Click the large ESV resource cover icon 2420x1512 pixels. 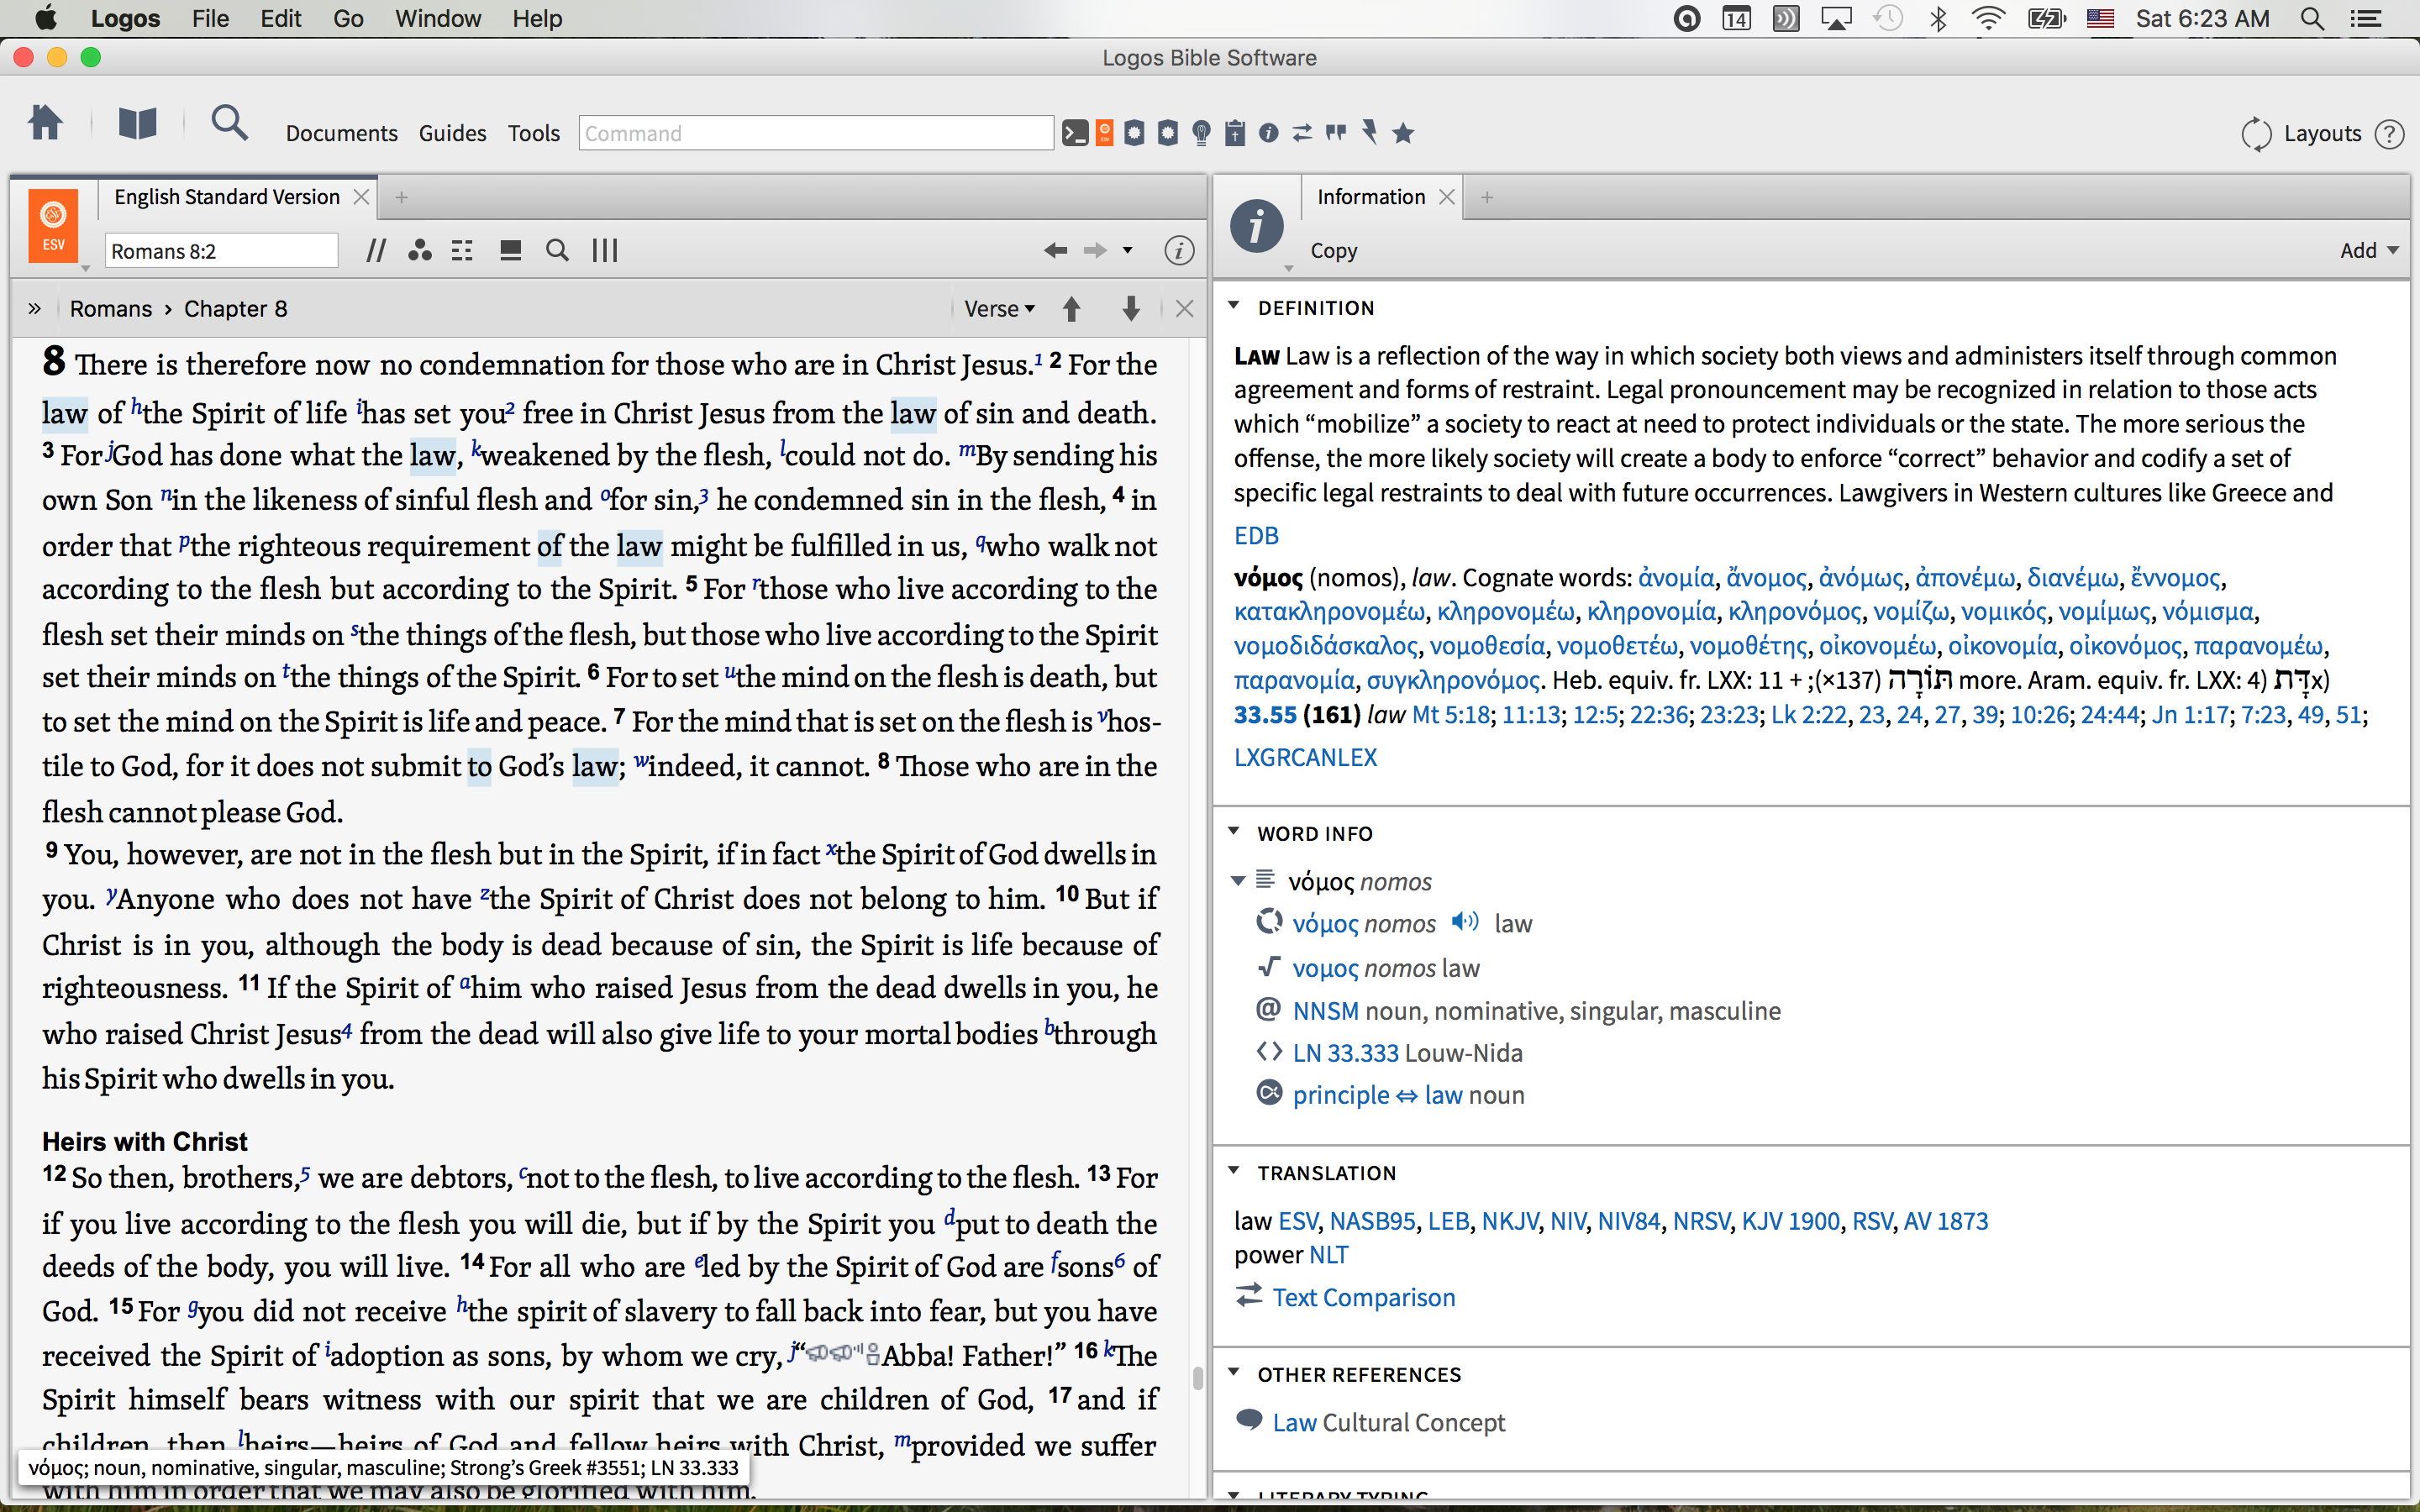pos(53,226)
